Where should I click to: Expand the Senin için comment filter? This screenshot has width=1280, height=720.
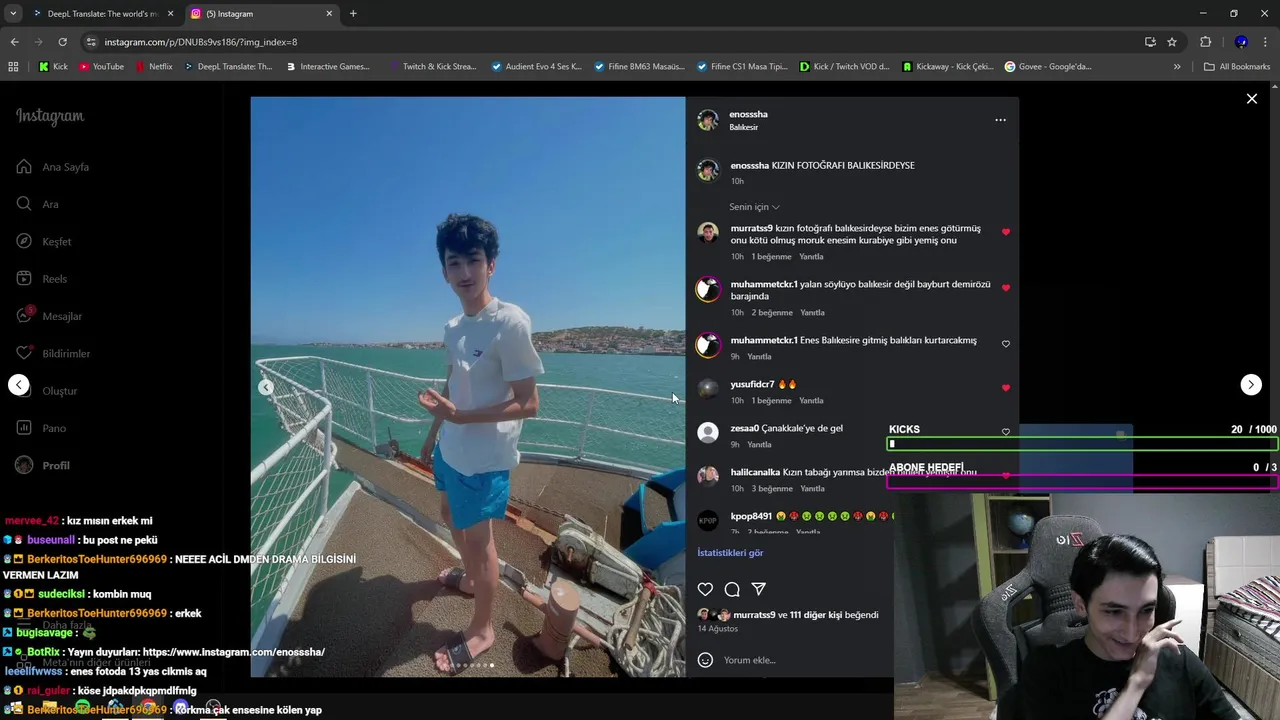[x=754, y=207]
